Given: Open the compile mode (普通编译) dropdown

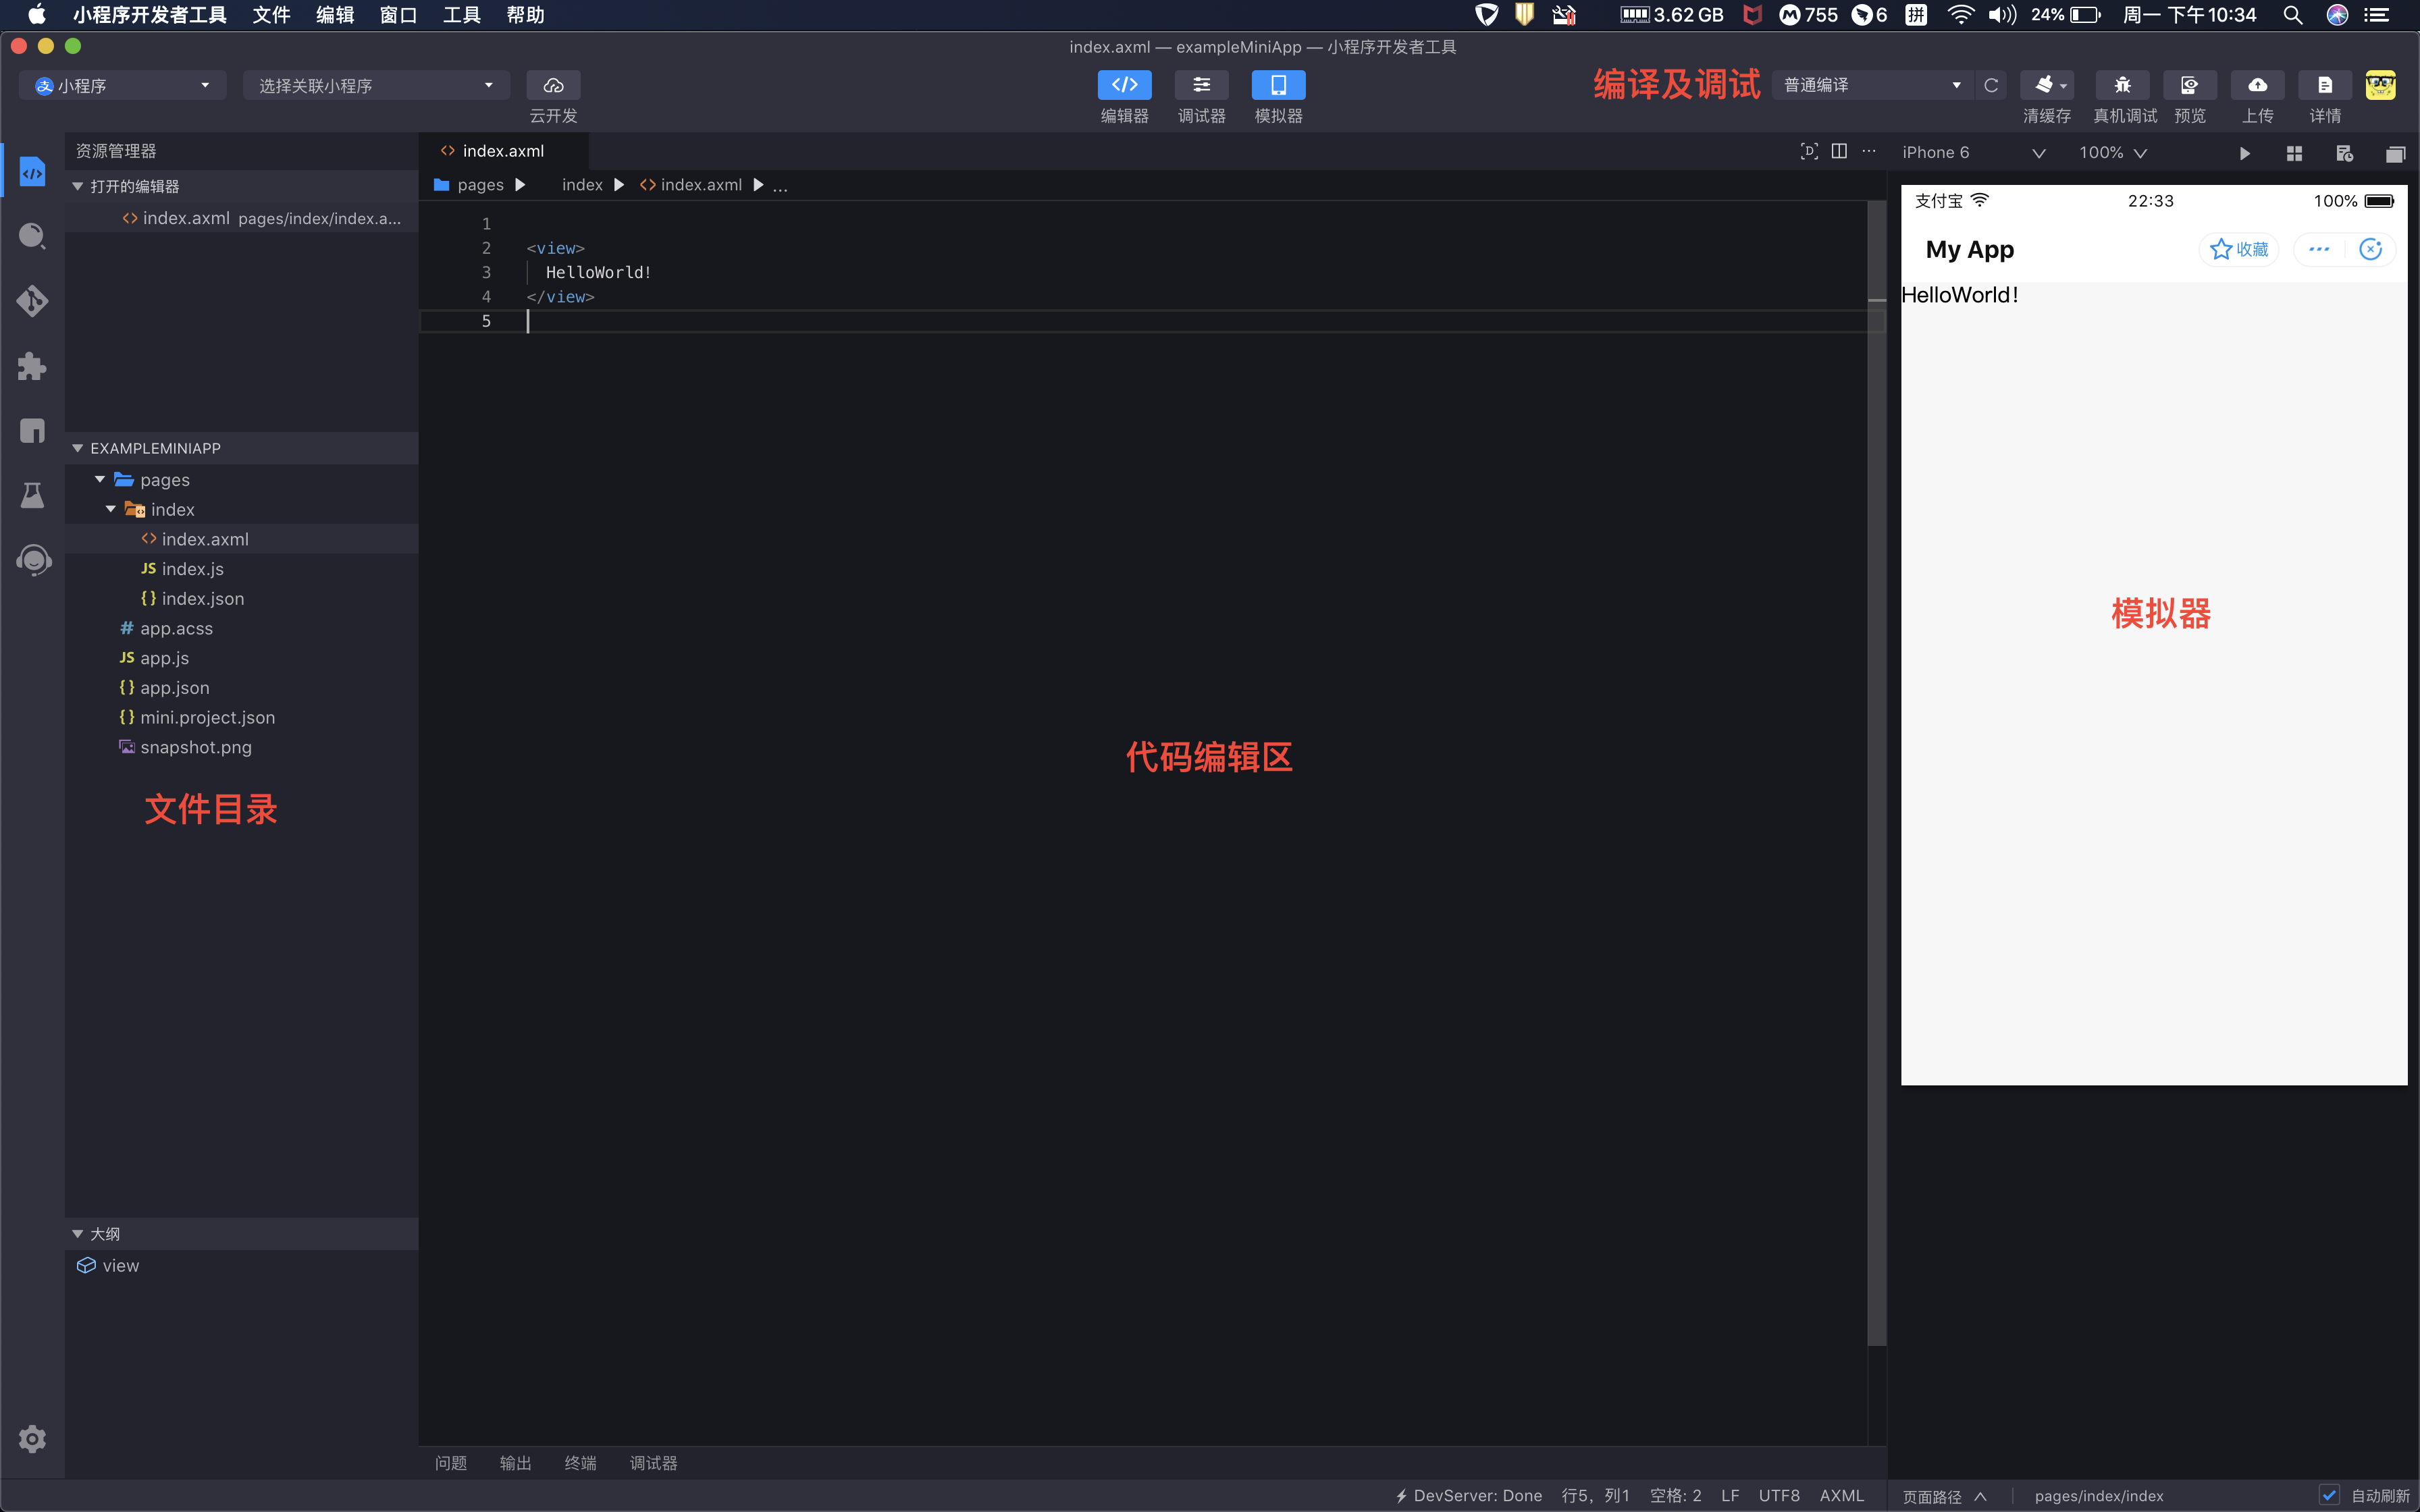Looking at the screenshot, I should click(x=1871, y=86).
